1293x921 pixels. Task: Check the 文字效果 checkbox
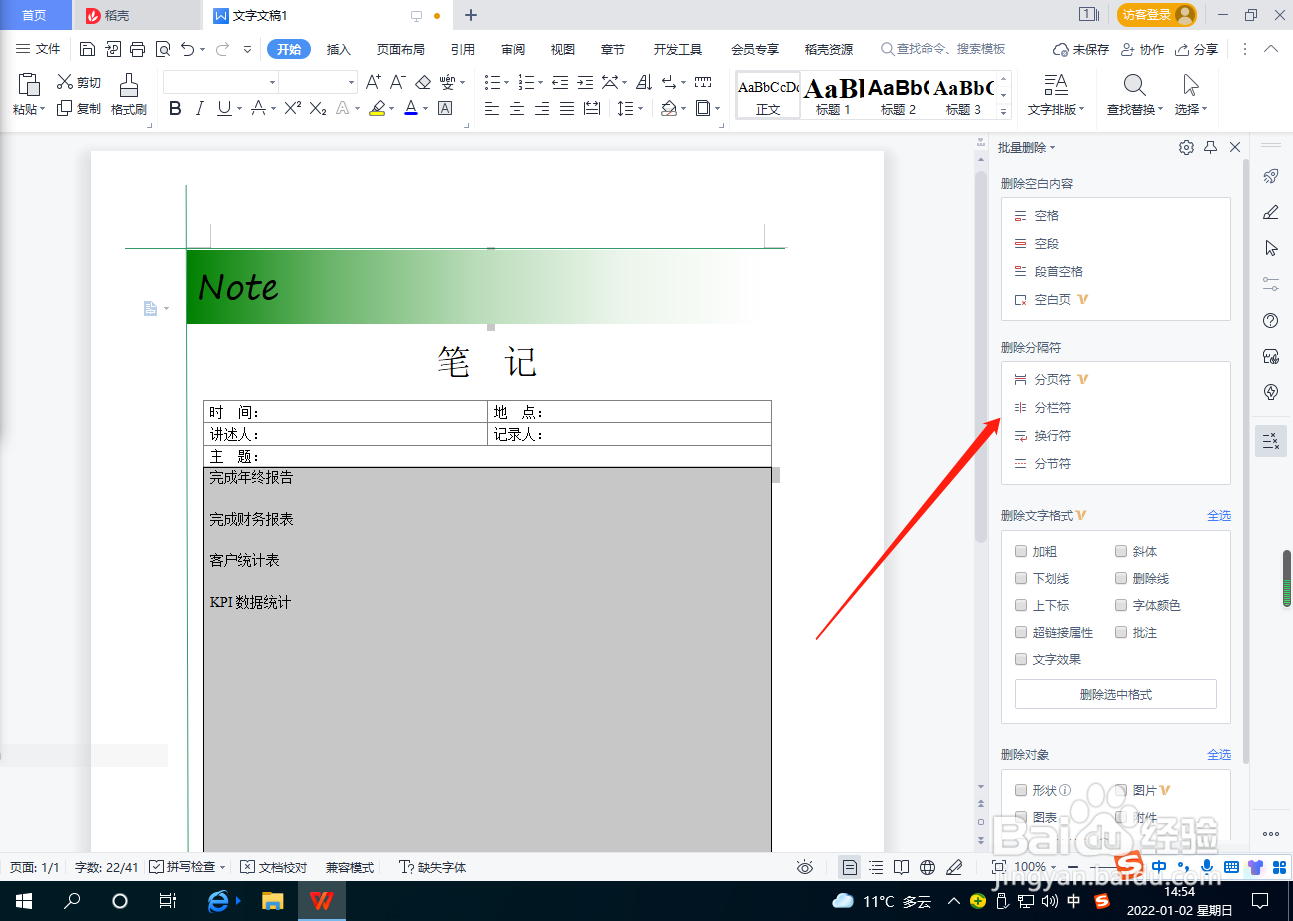[1021, 659]
